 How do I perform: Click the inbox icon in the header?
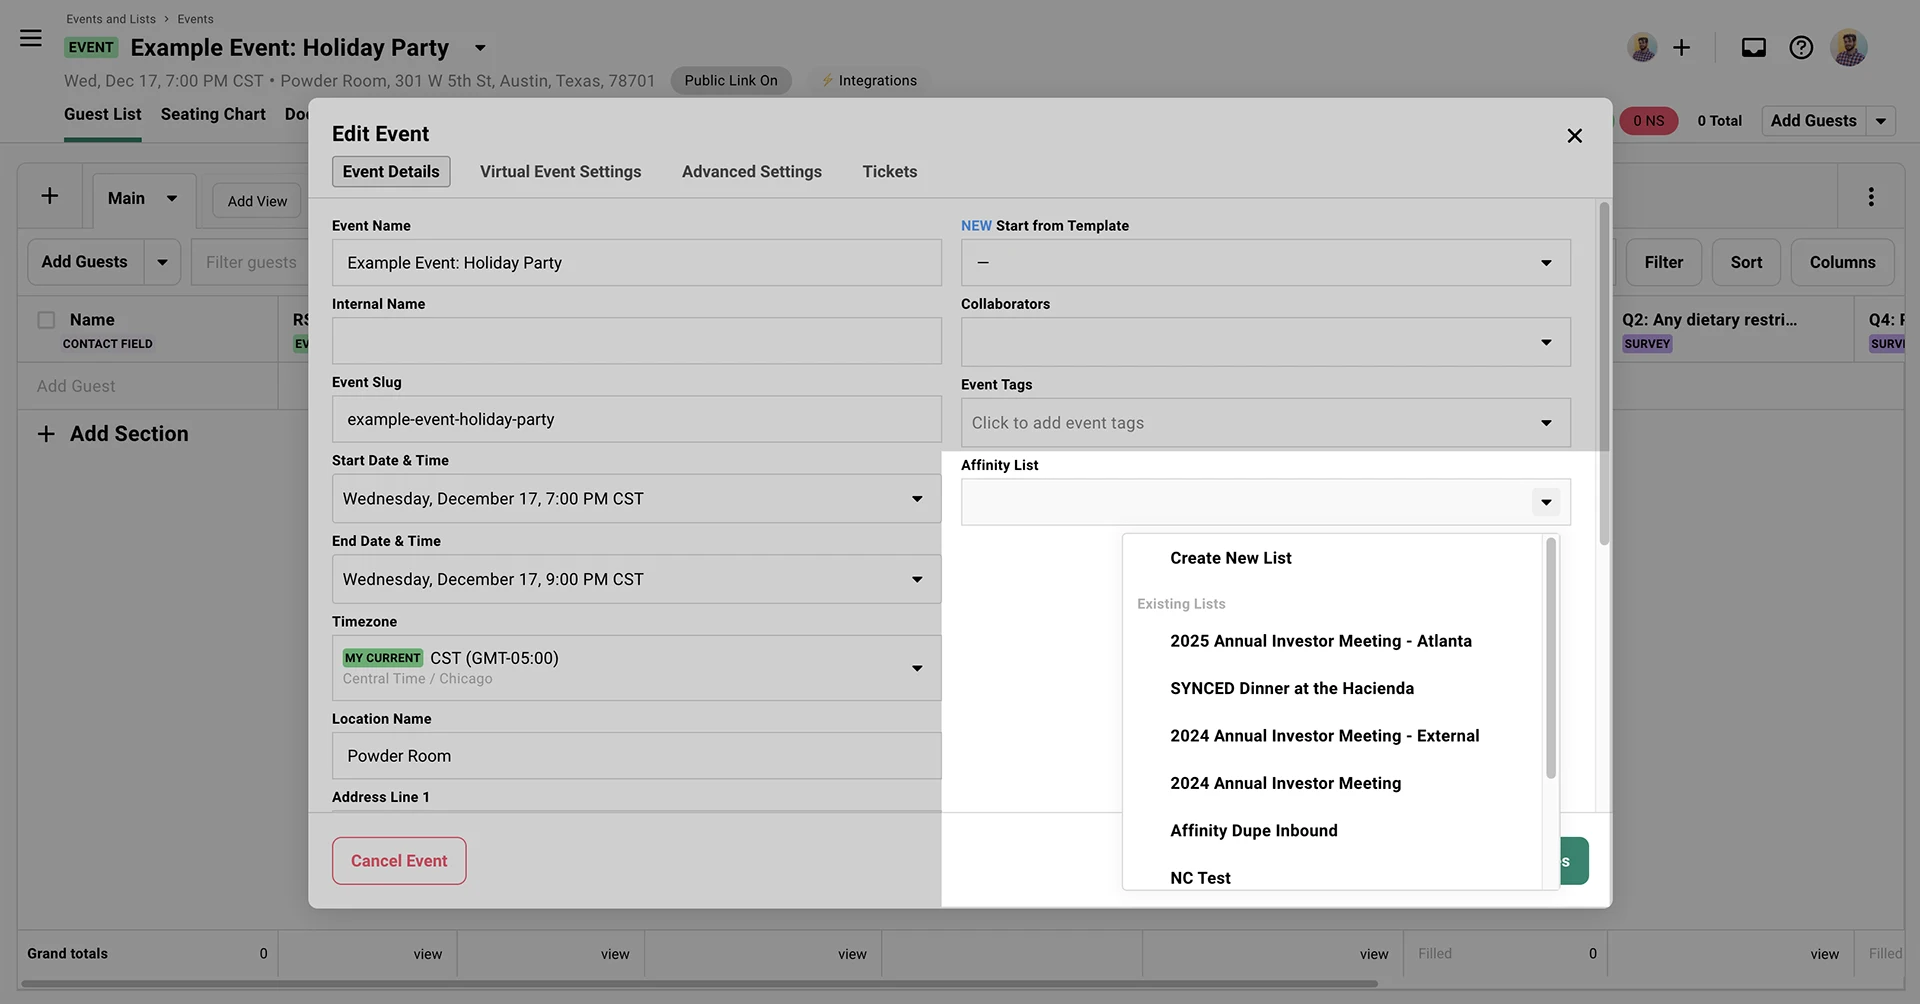pos(1753,47)
